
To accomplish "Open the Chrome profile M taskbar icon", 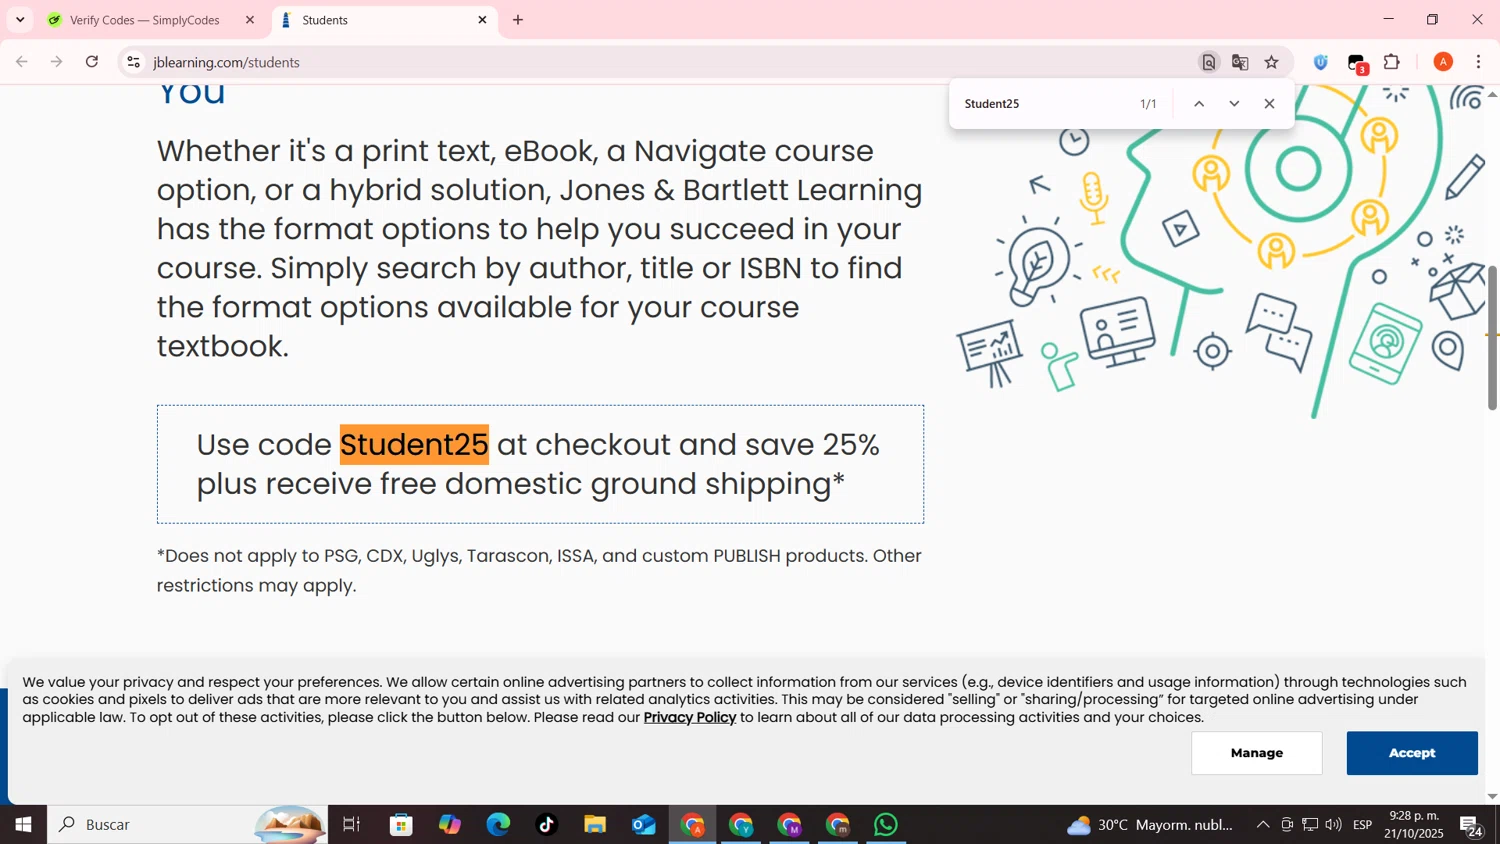I will 789,825.
